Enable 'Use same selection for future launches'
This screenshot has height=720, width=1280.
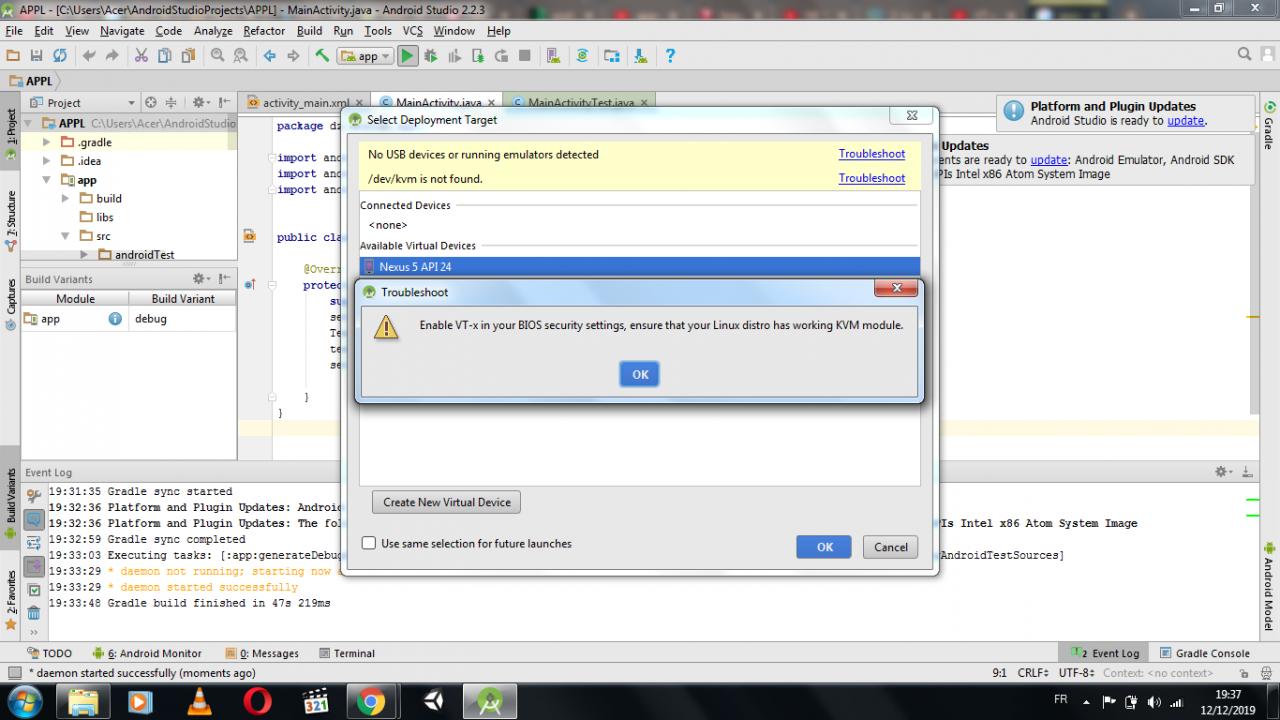369,544
